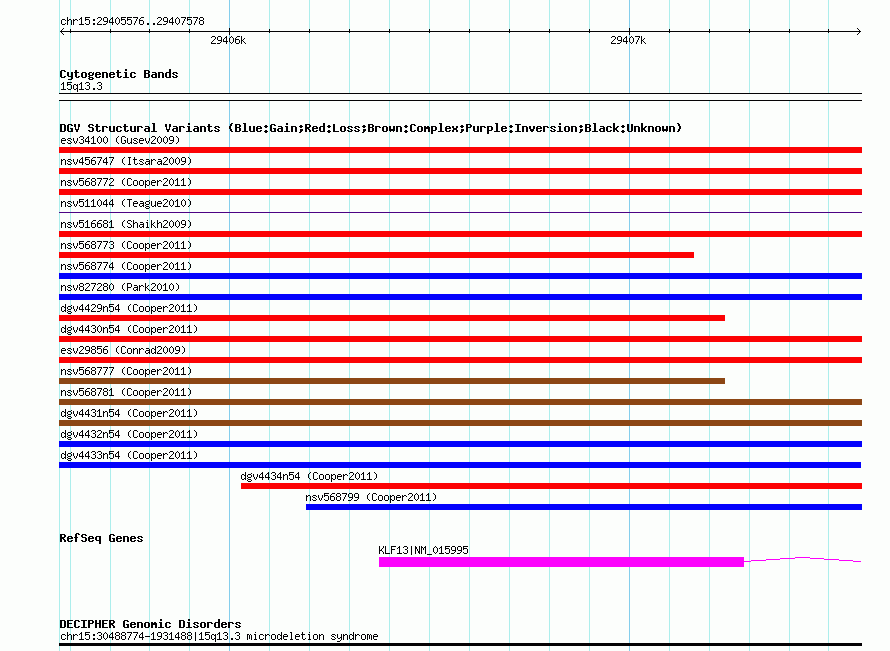The height and width of the screenshot is (651, 890).
Task: Open the nsv511044 (Teague2010) label
Action: click(x=126, y=203)
